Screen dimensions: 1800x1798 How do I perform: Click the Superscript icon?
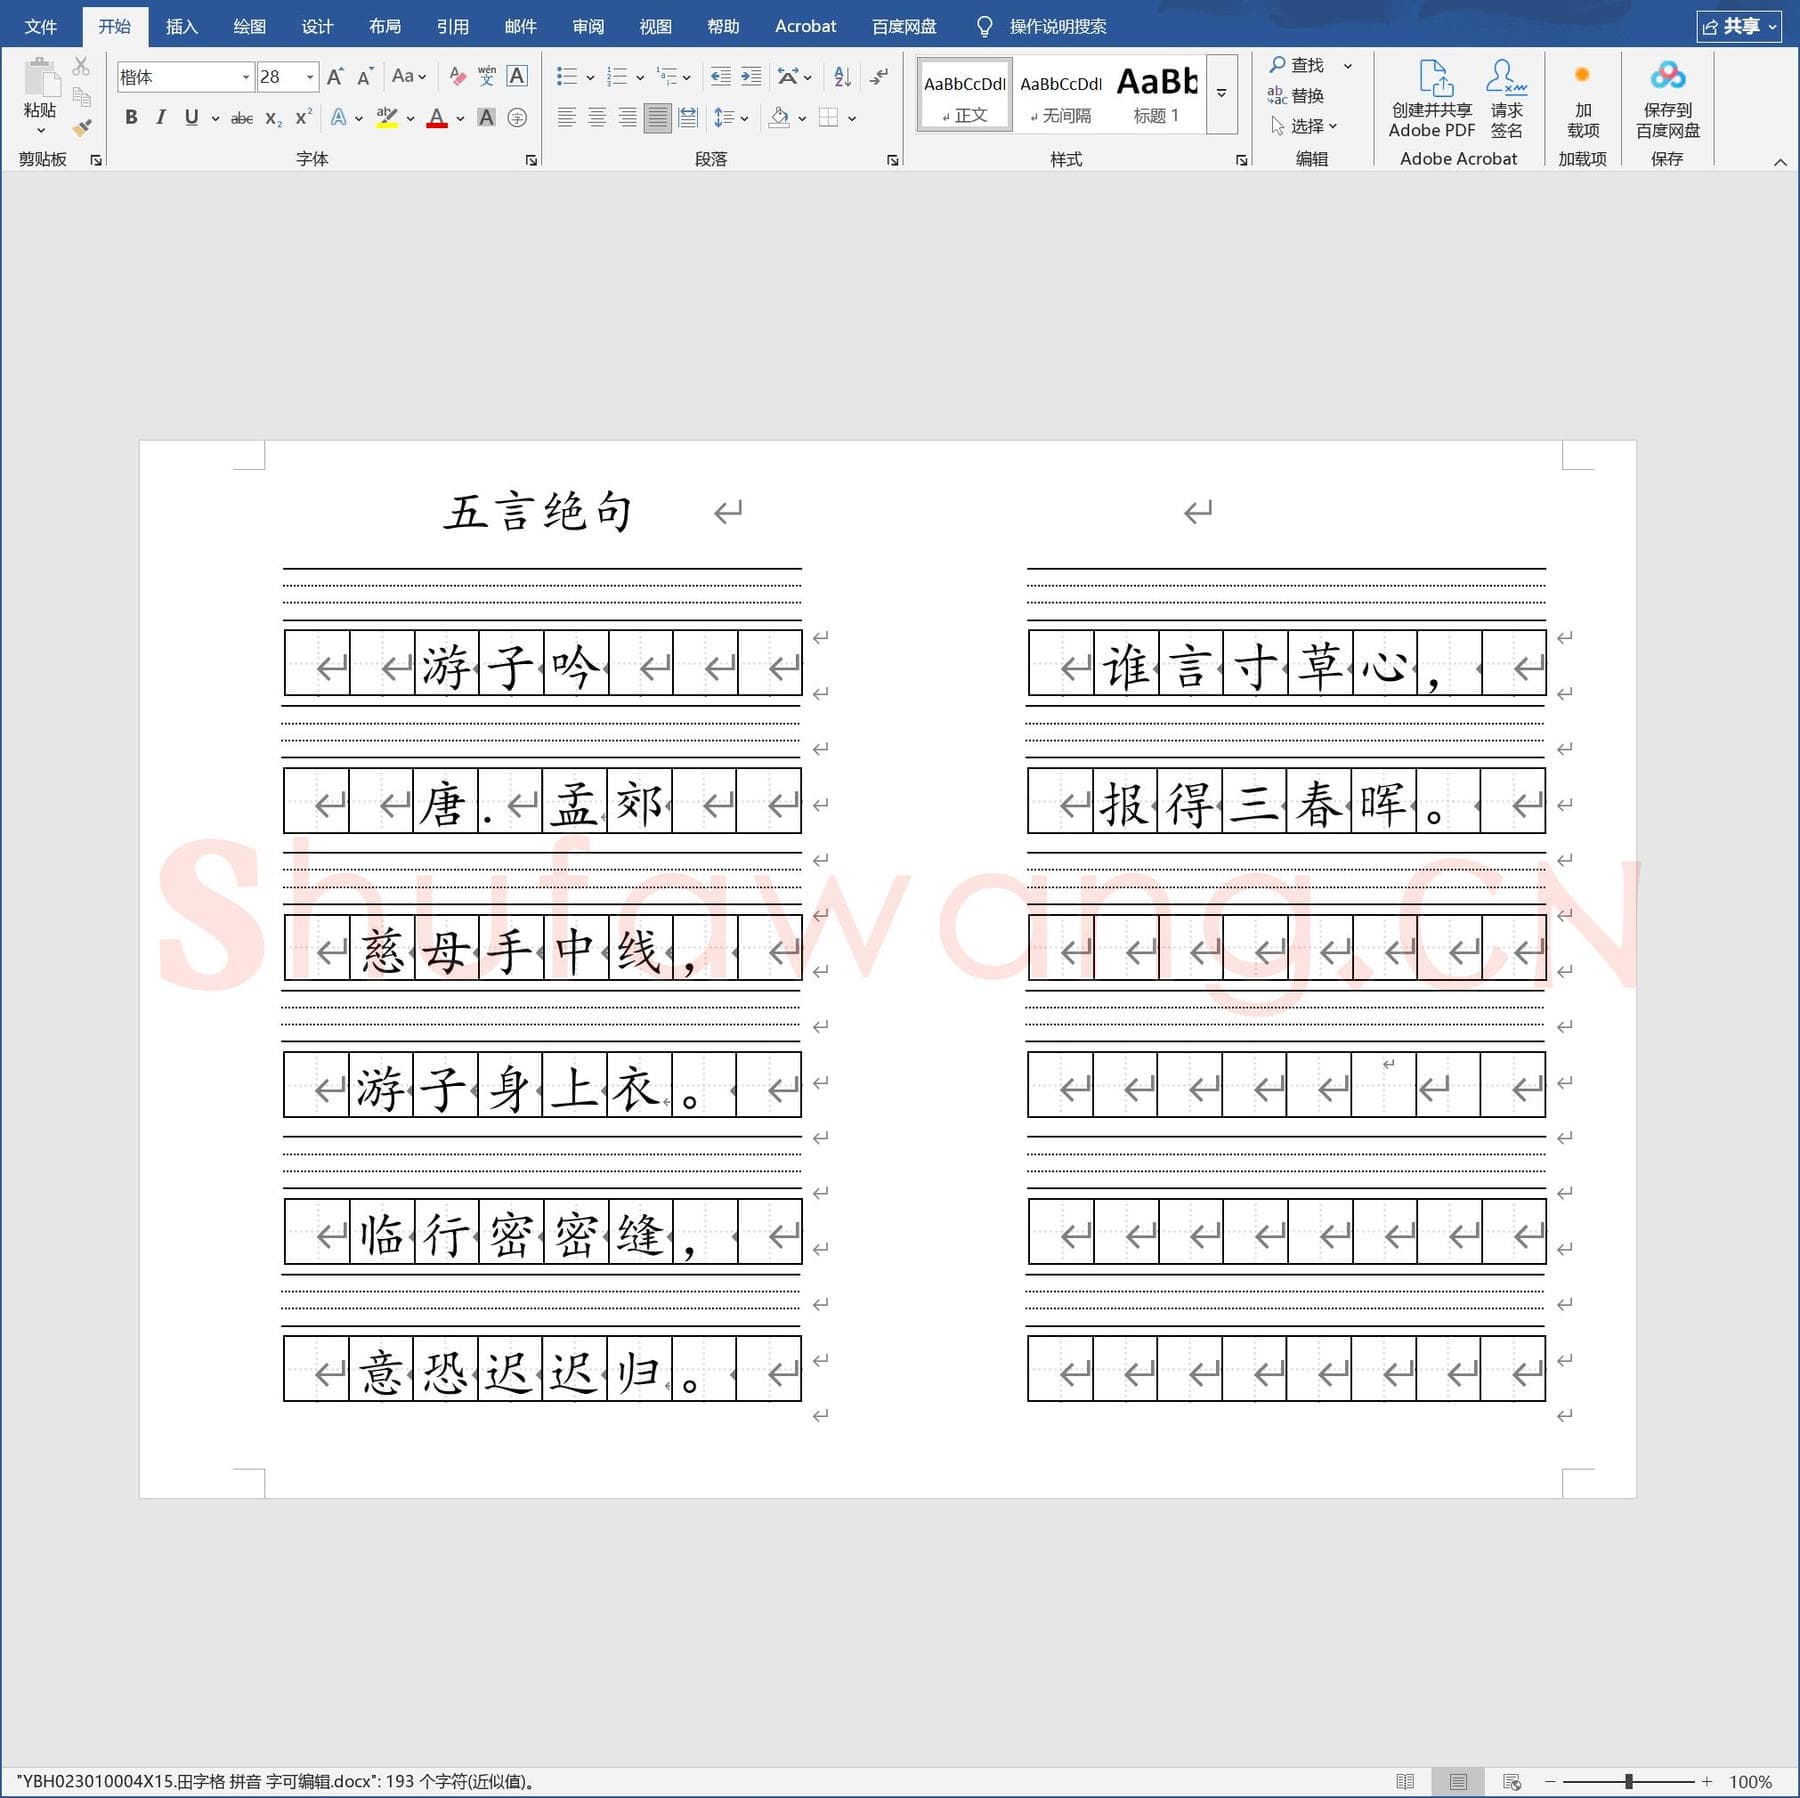[303, 117]
